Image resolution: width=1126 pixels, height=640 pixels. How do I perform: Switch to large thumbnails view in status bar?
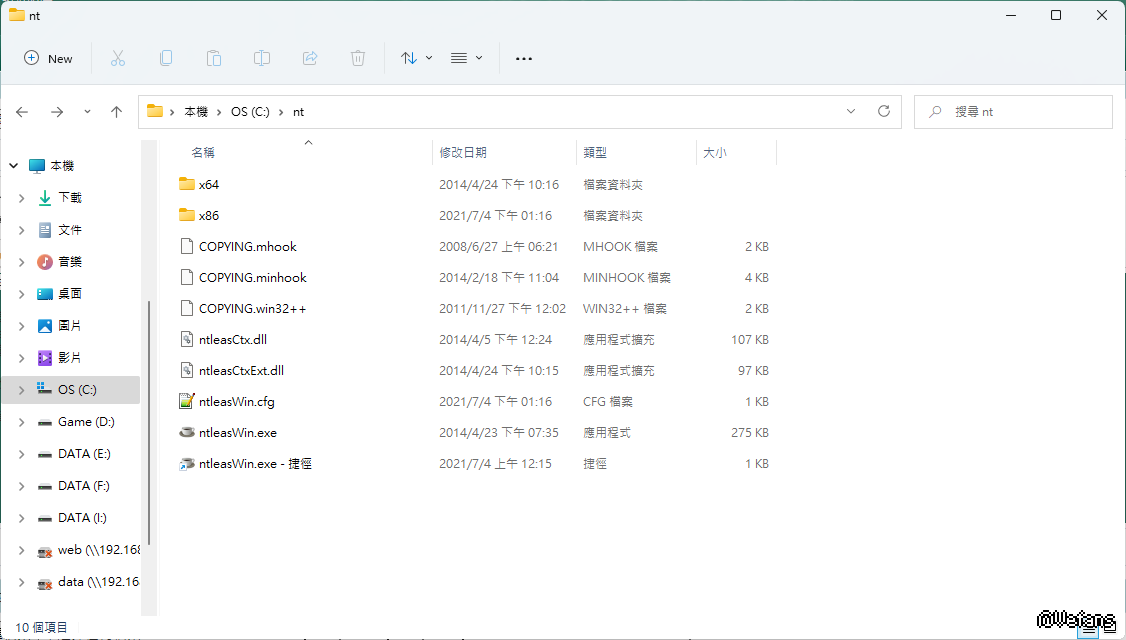coord(1108,628)
